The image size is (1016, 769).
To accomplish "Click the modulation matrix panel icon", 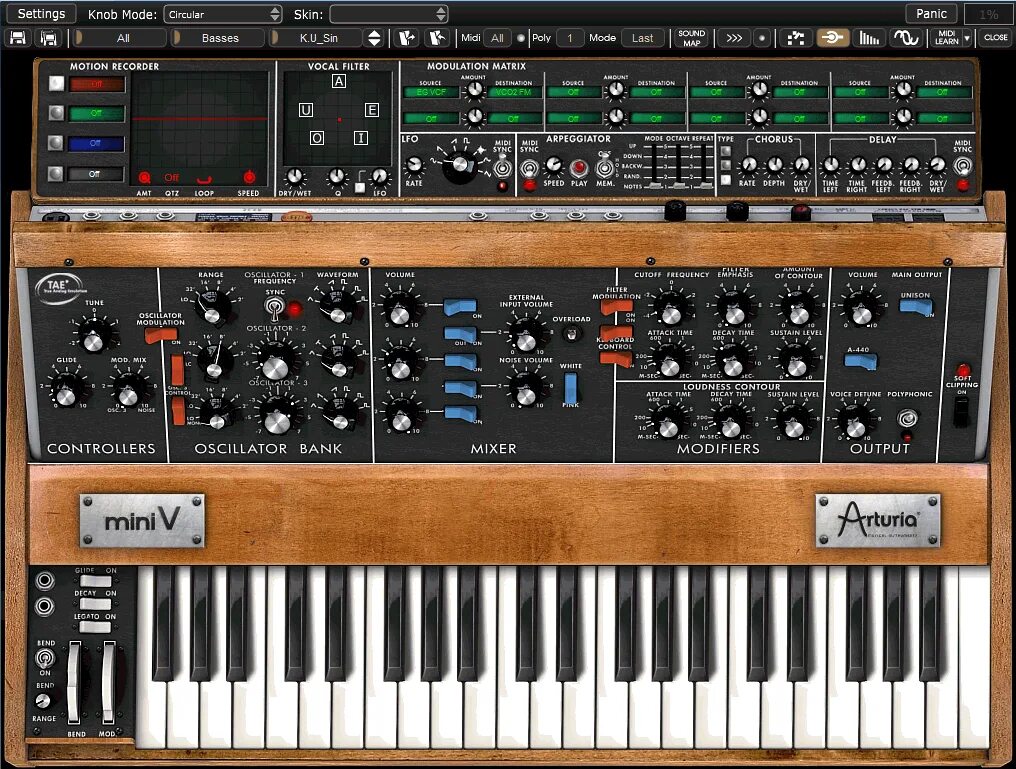I will pyautogui.click(x=796, y=38).
